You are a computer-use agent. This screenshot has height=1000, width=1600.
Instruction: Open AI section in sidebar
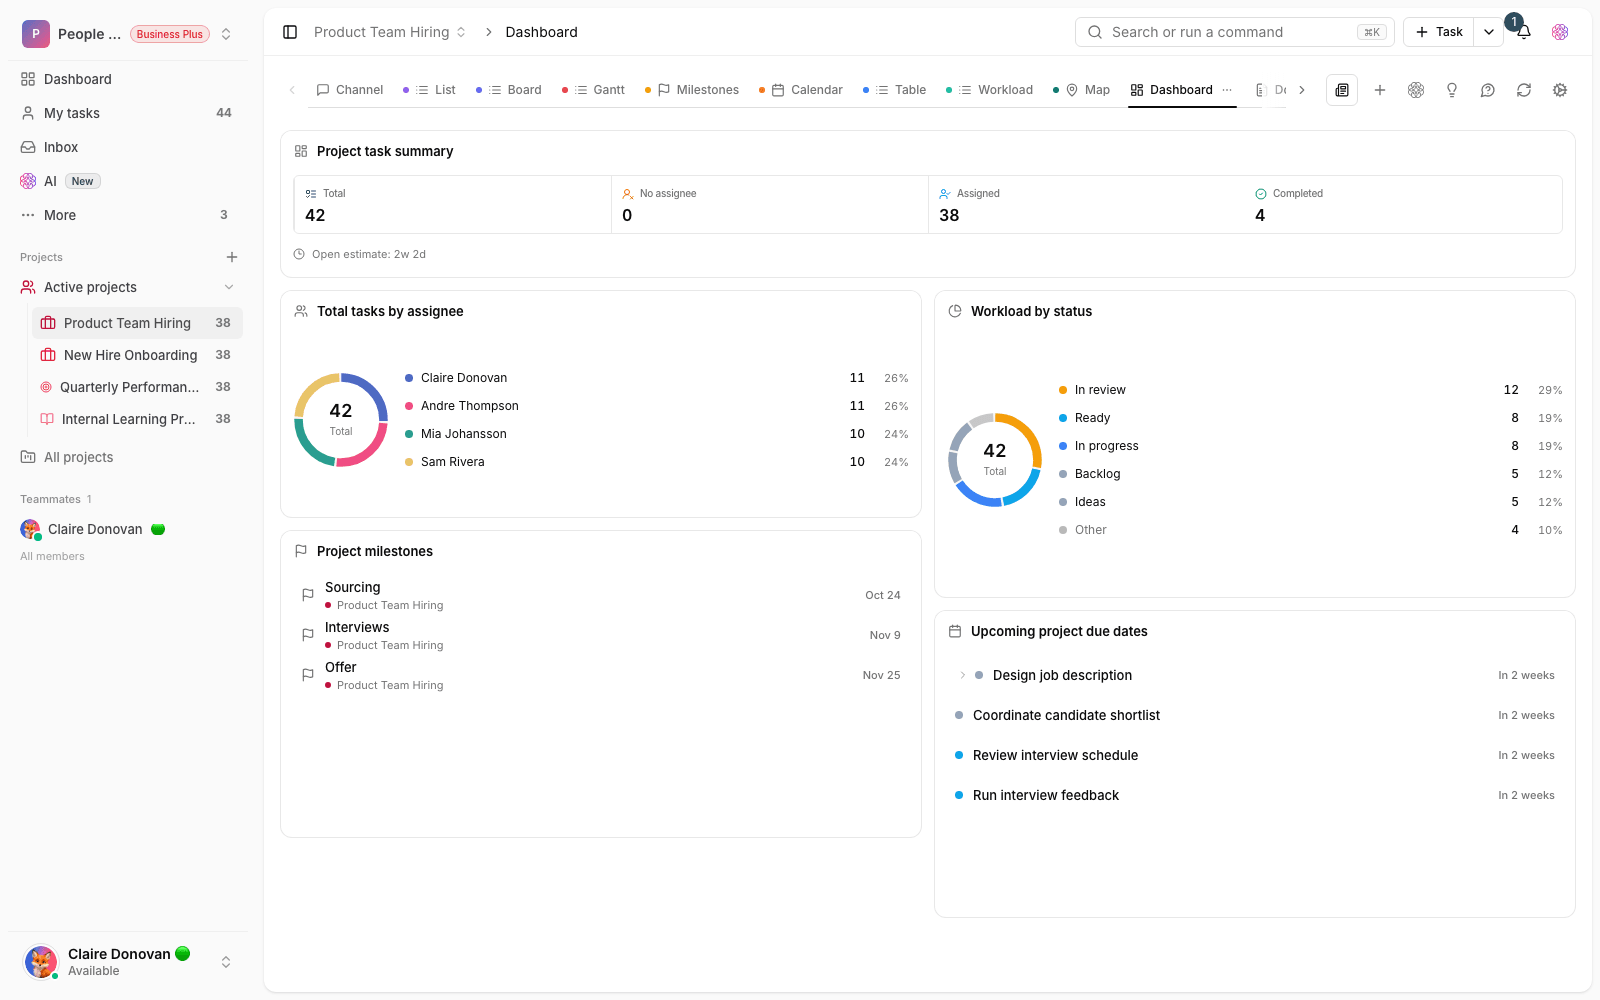pos(128,181)
